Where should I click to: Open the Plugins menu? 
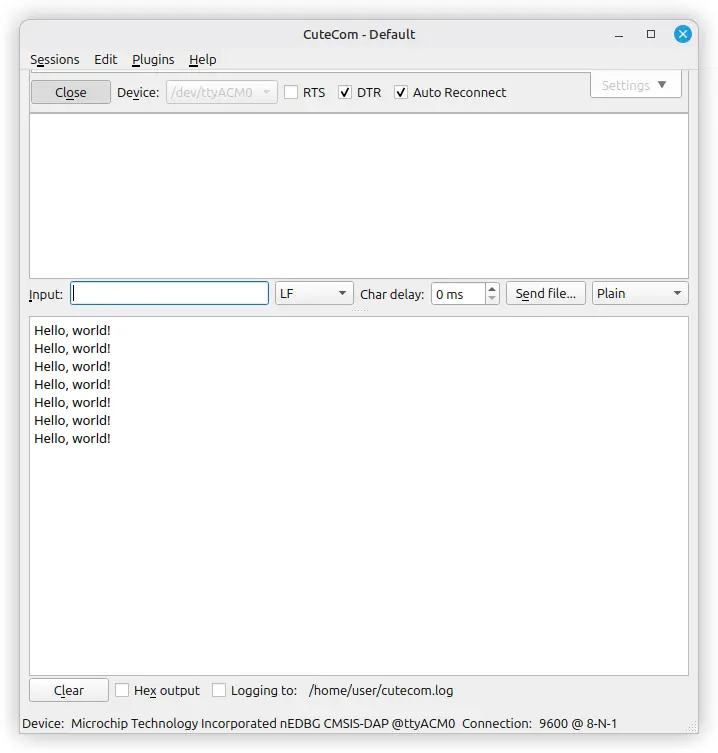click(153, 60)
